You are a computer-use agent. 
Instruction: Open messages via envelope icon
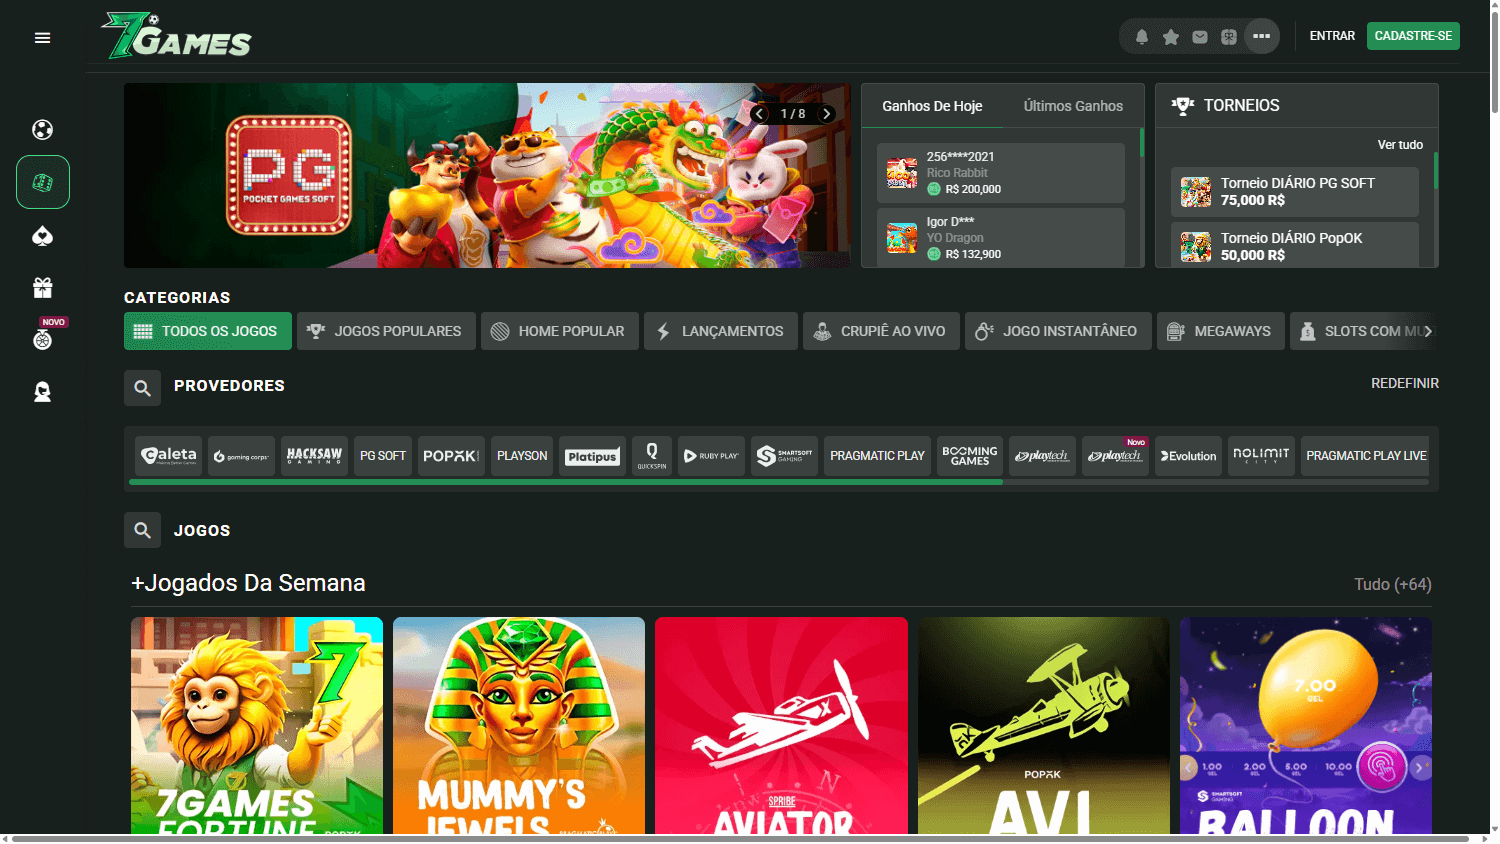click(1199, 35)
